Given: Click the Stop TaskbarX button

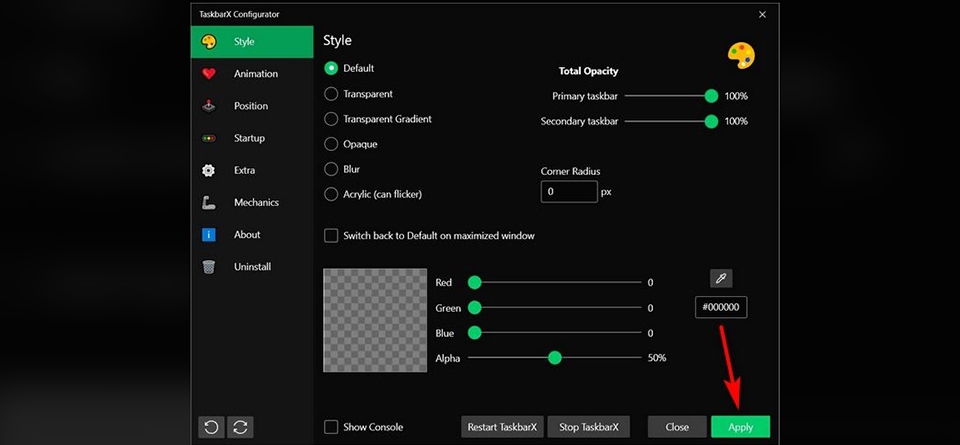Looking at the screenshot, I should click(x=588, y=427).
